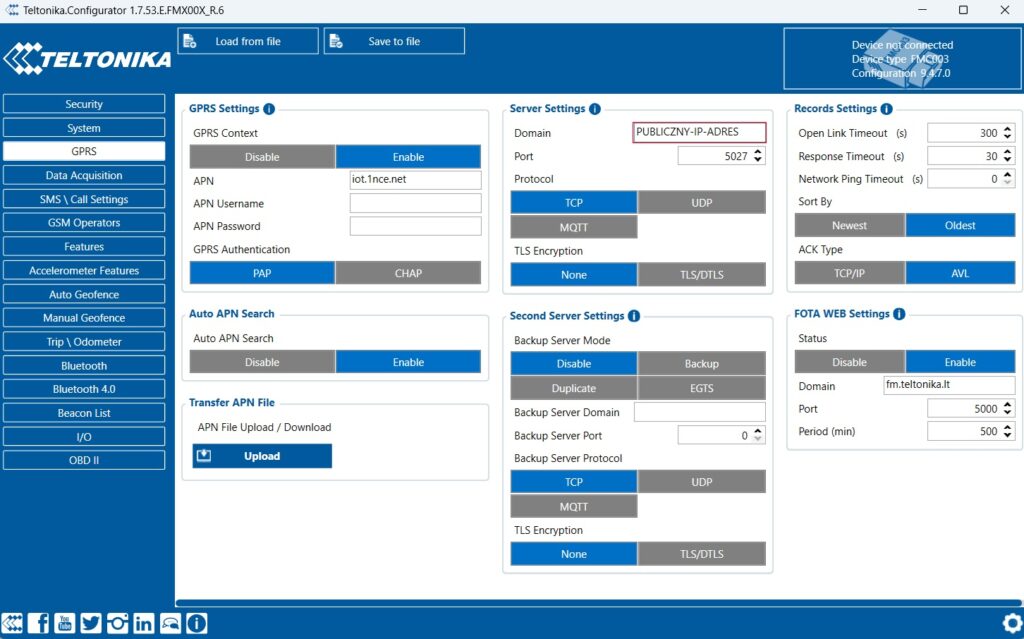
Task: Focus the APN input field
Action: click(415, 180)
